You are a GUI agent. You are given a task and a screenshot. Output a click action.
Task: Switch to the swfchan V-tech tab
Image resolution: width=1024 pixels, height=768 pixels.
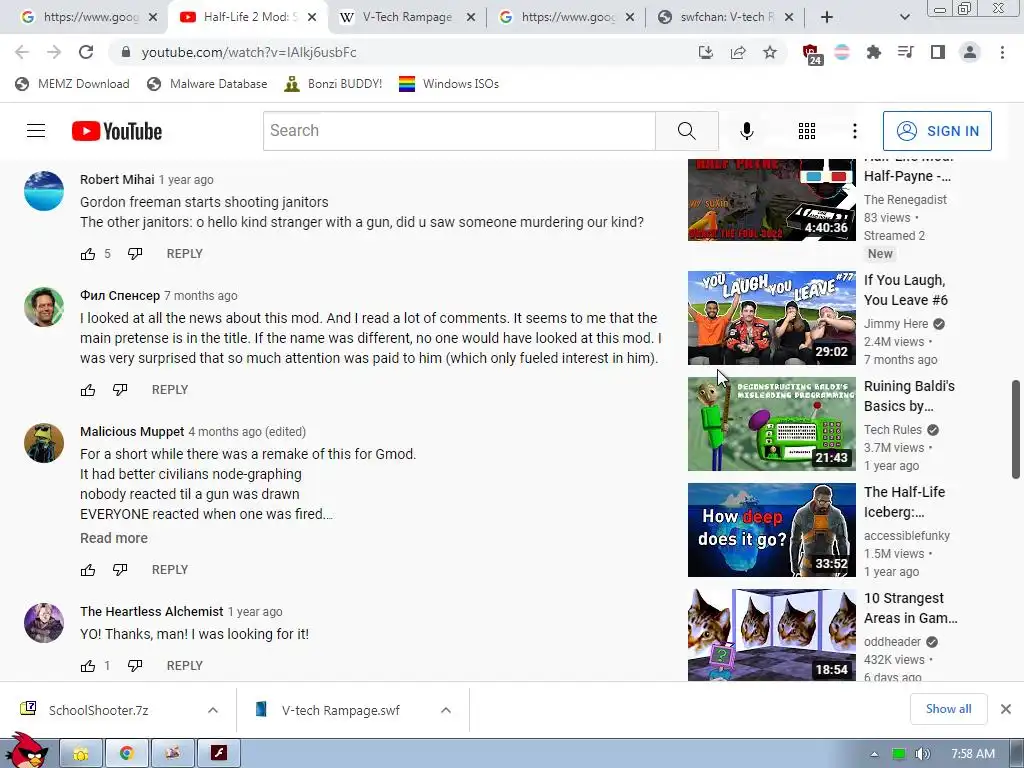tap(726, 17)
